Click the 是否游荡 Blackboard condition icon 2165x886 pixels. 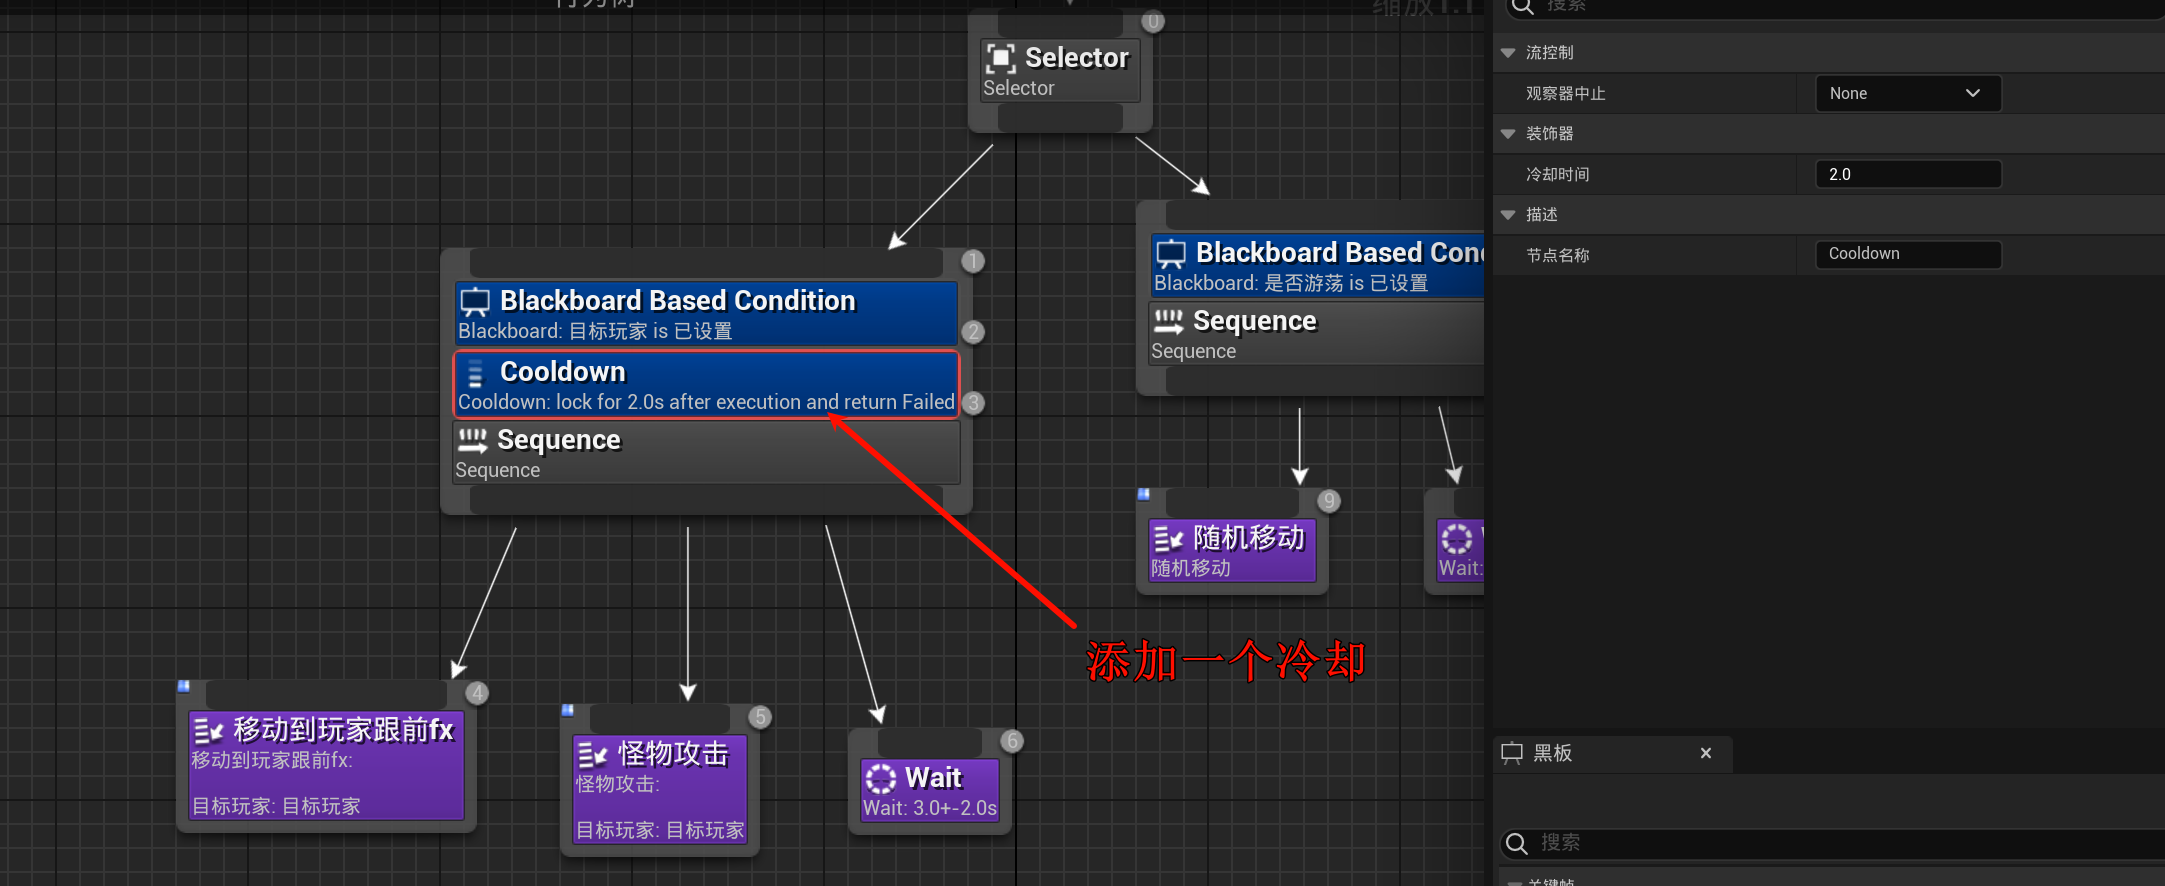point(1171,254)
